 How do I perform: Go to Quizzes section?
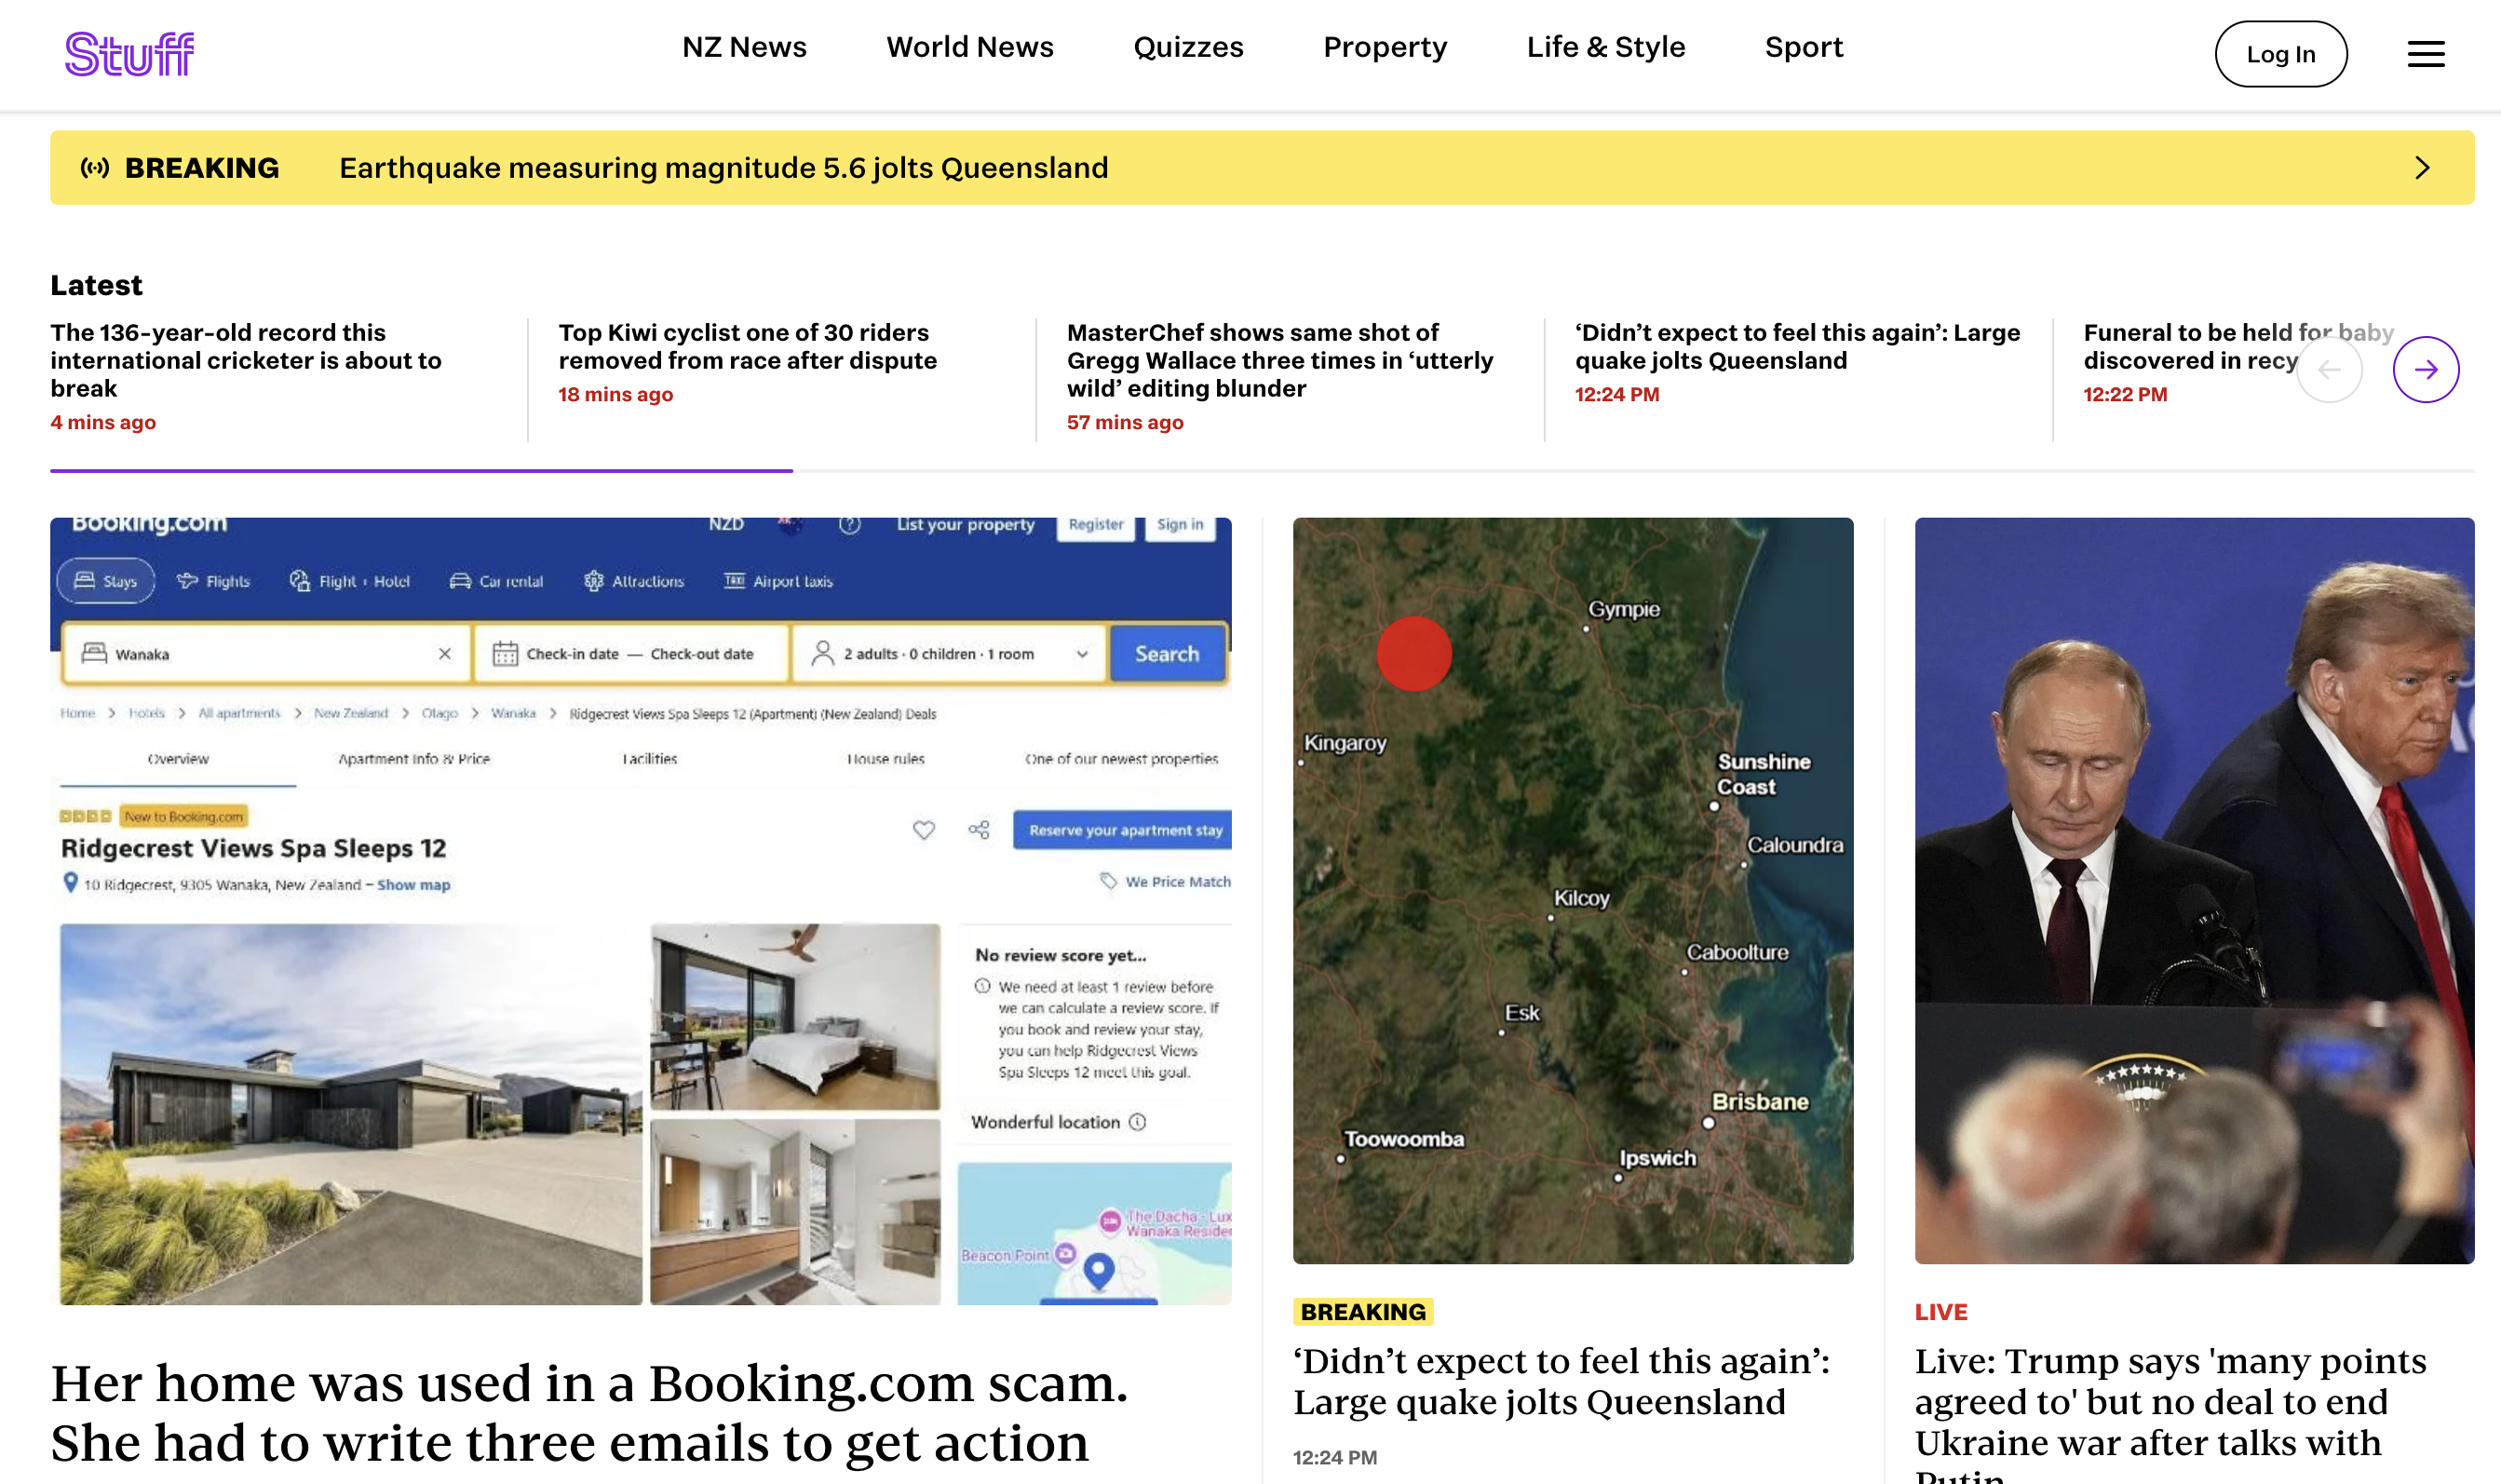[1188, 47]
